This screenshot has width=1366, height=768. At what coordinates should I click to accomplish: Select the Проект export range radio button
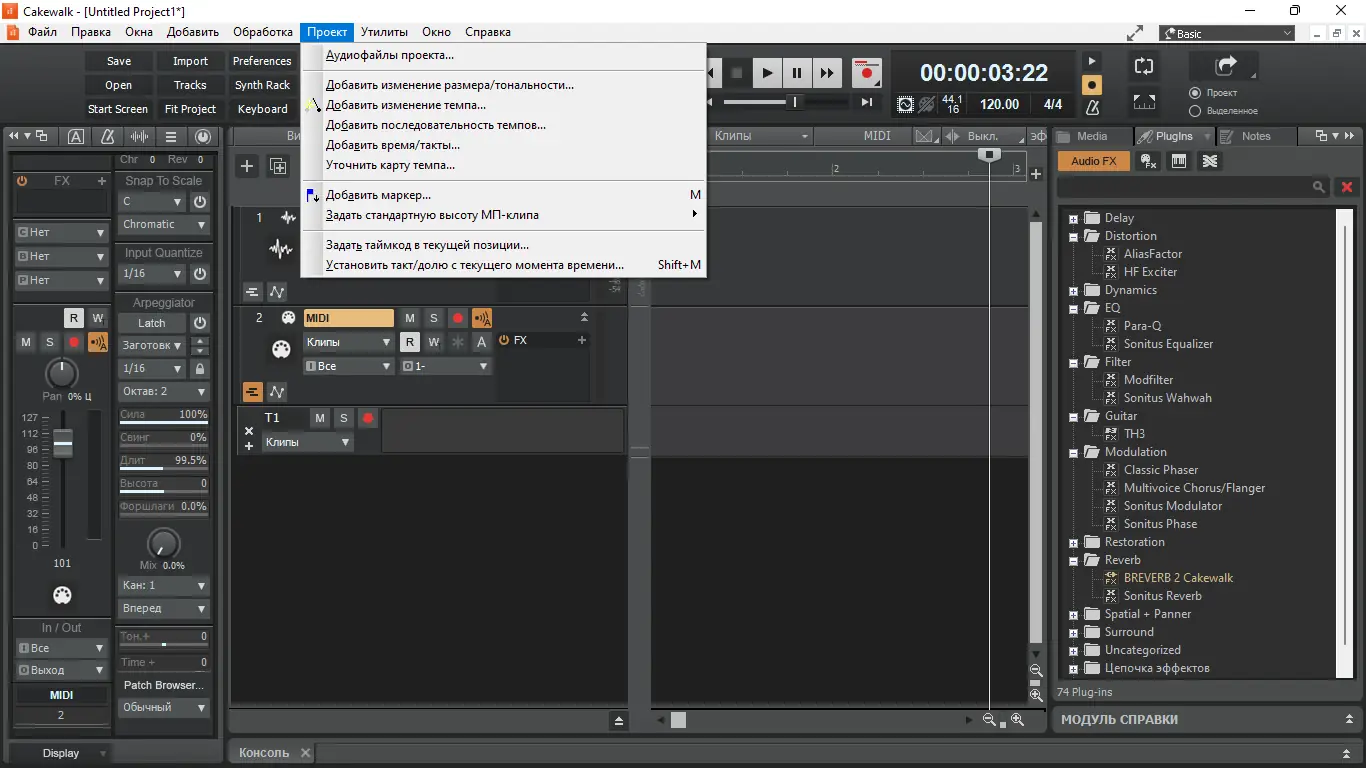(x=1195, y=93)
